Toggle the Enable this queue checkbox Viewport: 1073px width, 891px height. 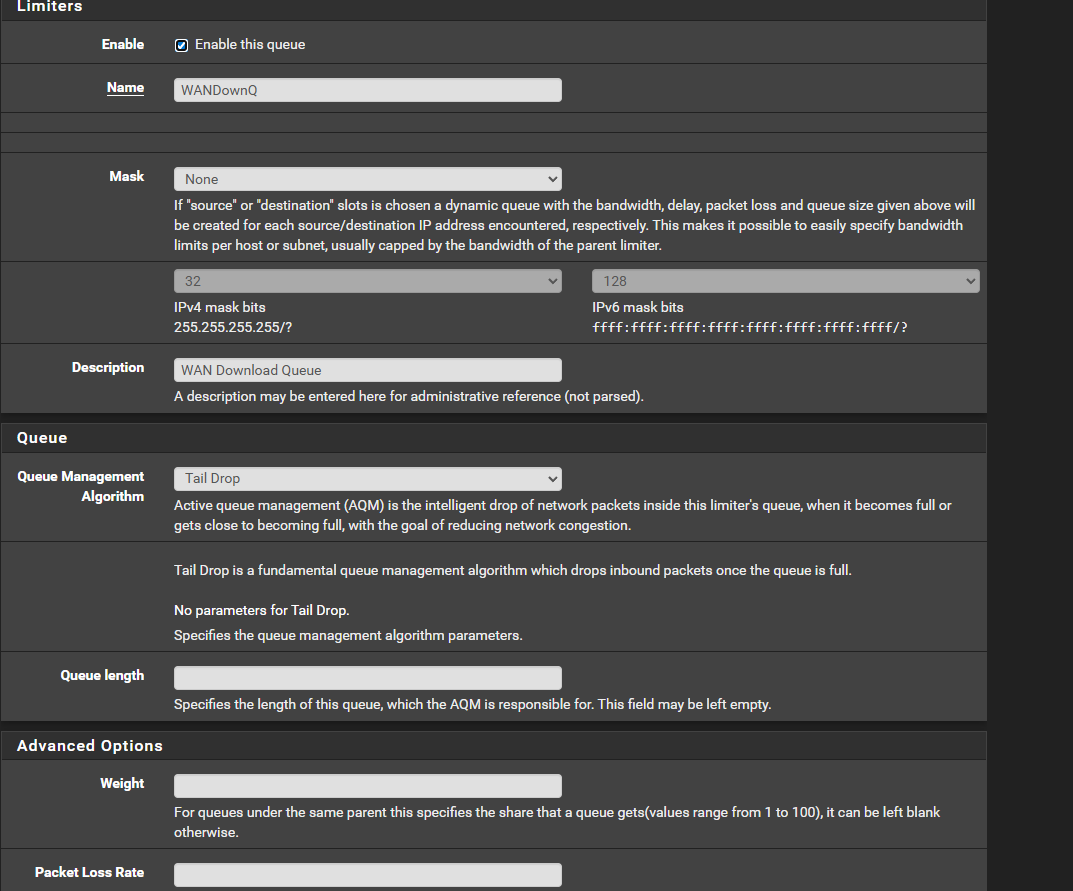[181, 45]
